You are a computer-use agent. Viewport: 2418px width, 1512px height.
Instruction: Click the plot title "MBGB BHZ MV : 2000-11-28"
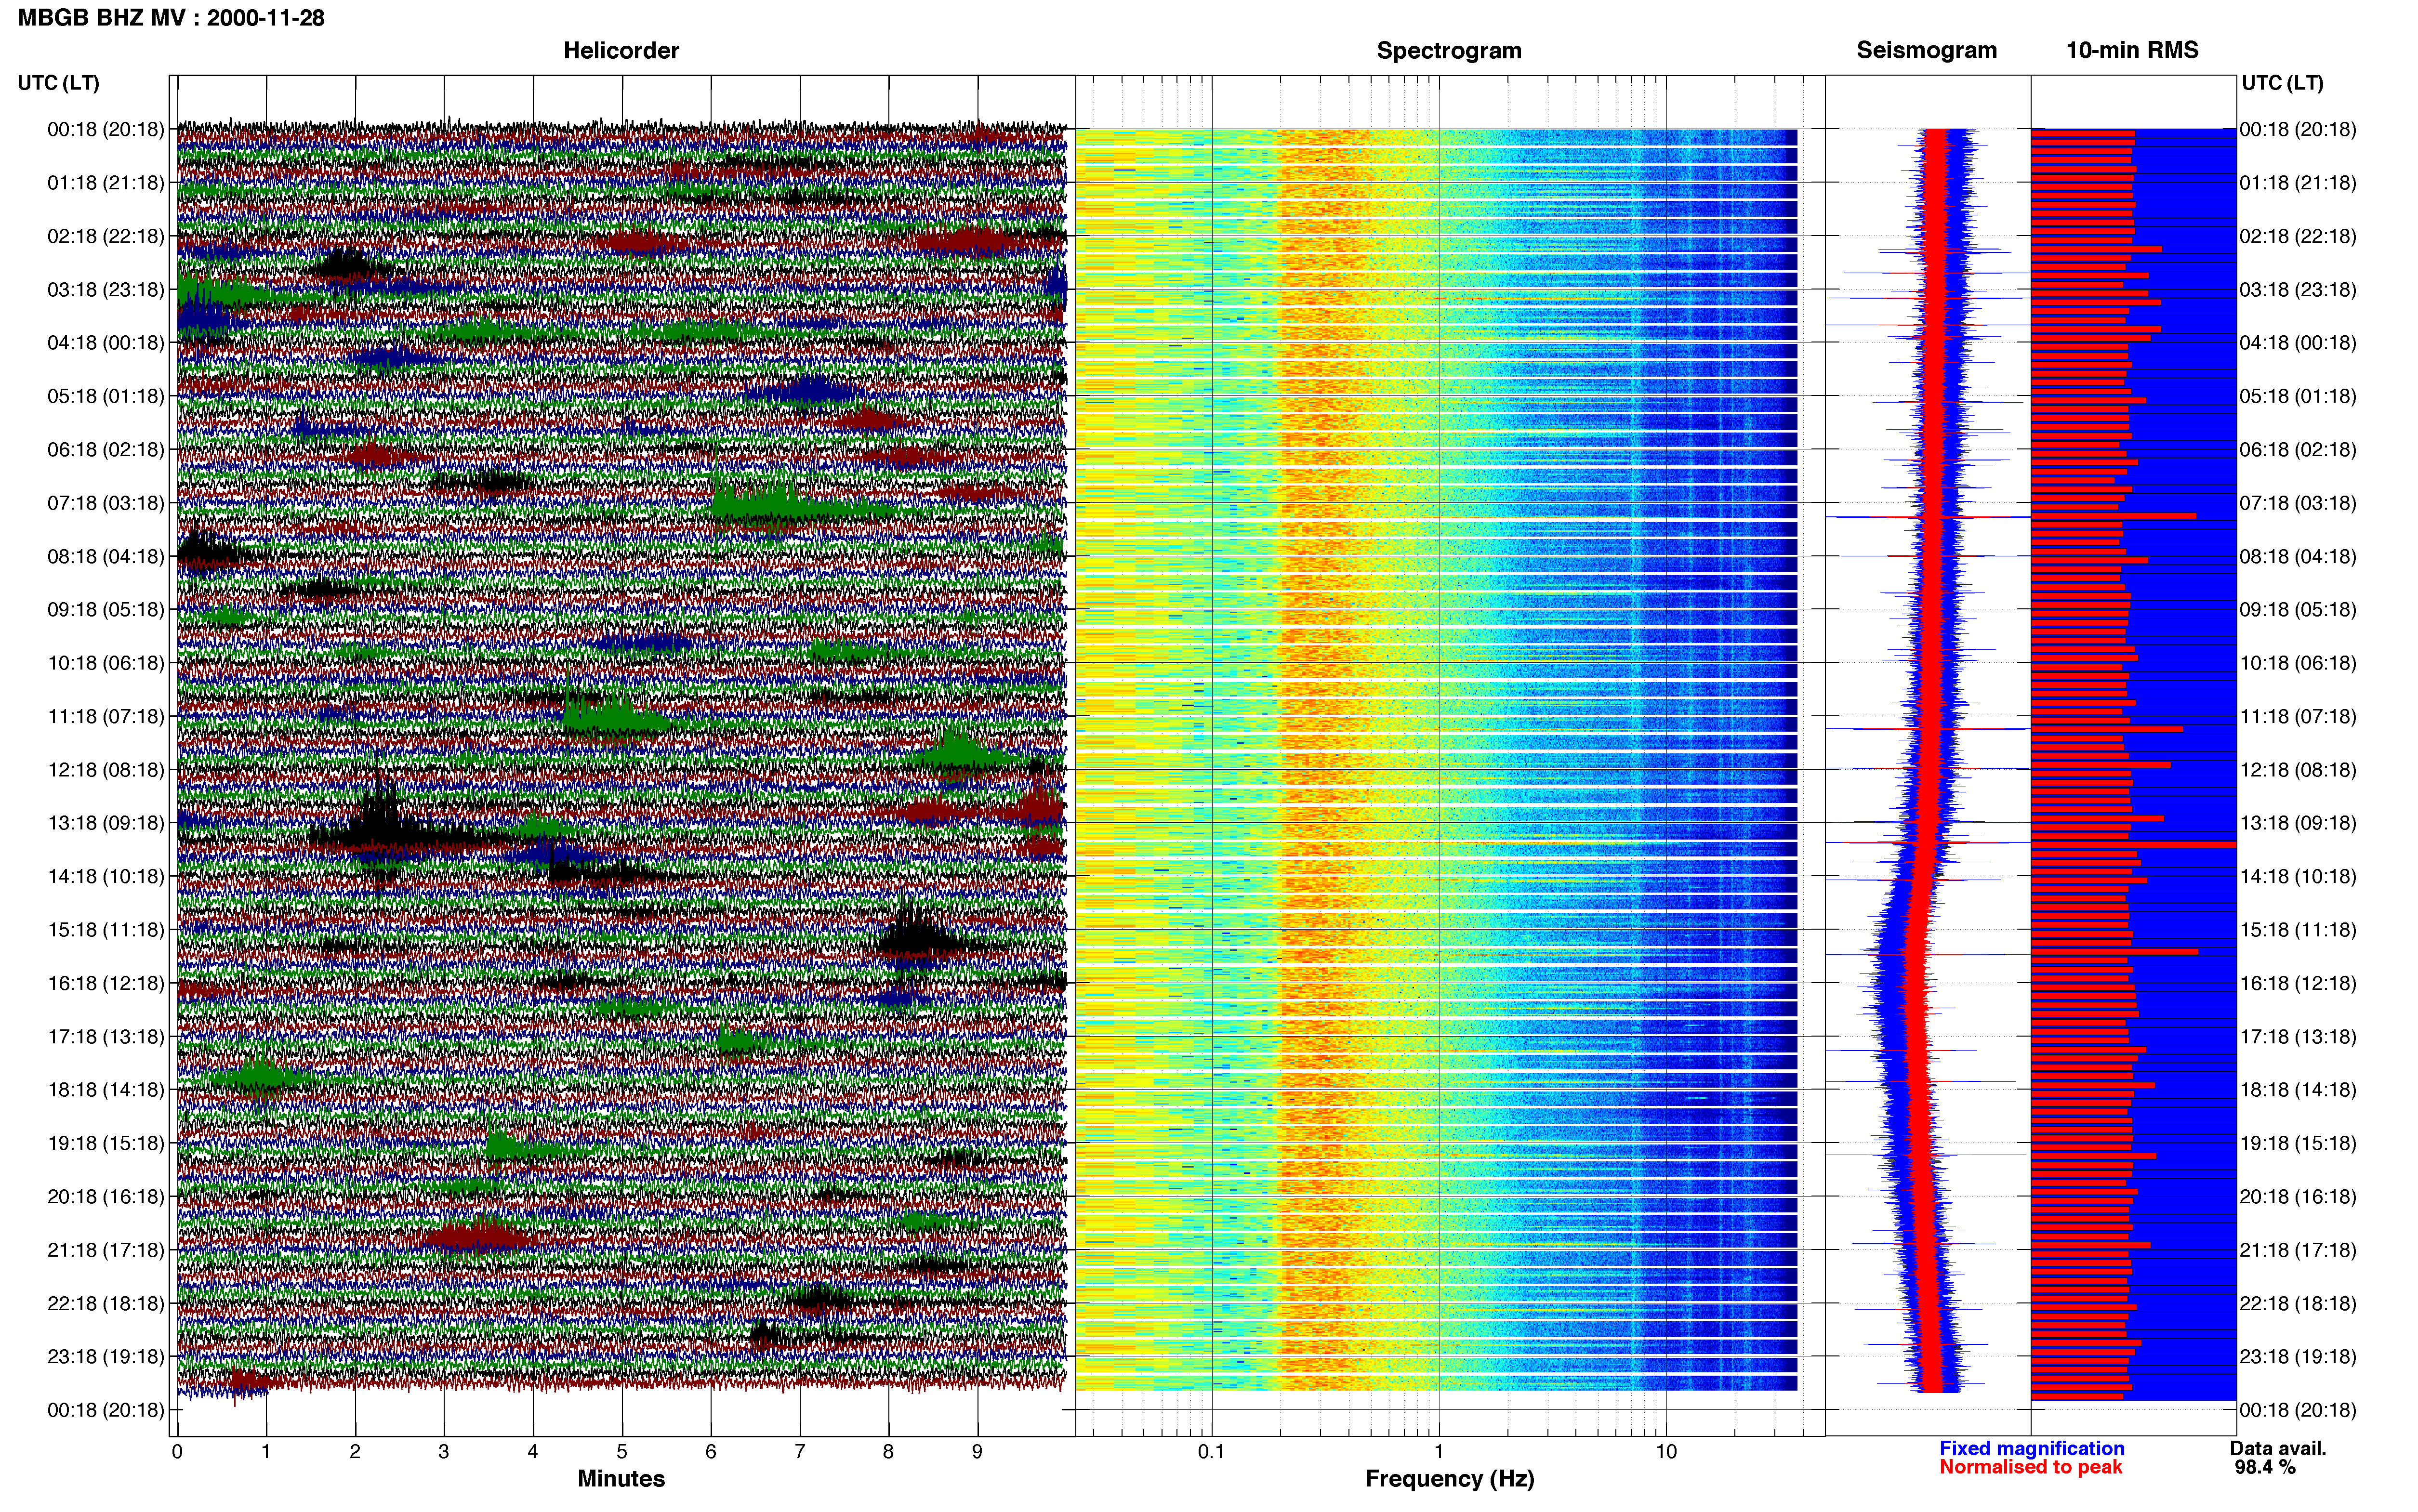171,17
